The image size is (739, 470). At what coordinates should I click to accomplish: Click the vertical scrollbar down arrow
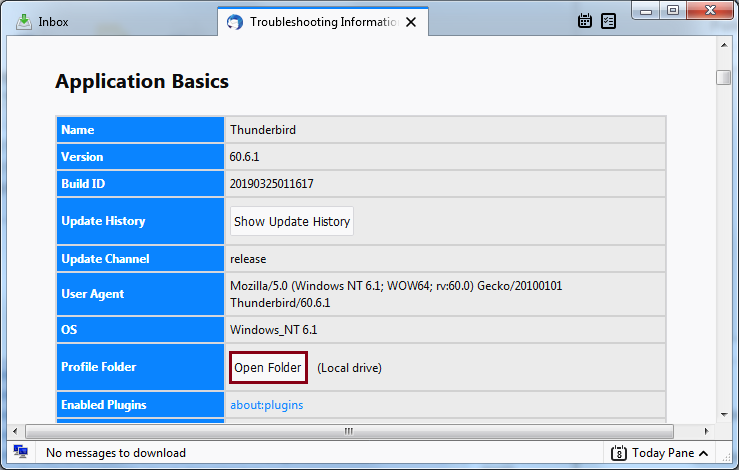click(724, 414)
